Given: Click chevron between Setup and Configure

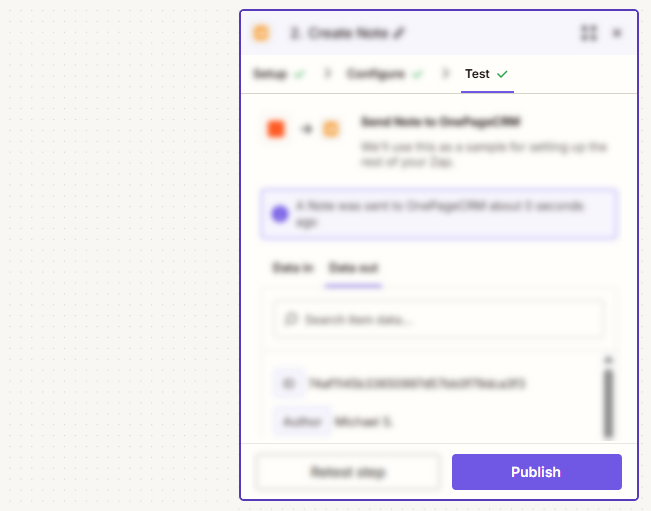Looking at the screenshot, I should pyautogui.click(x=328, y=73).
